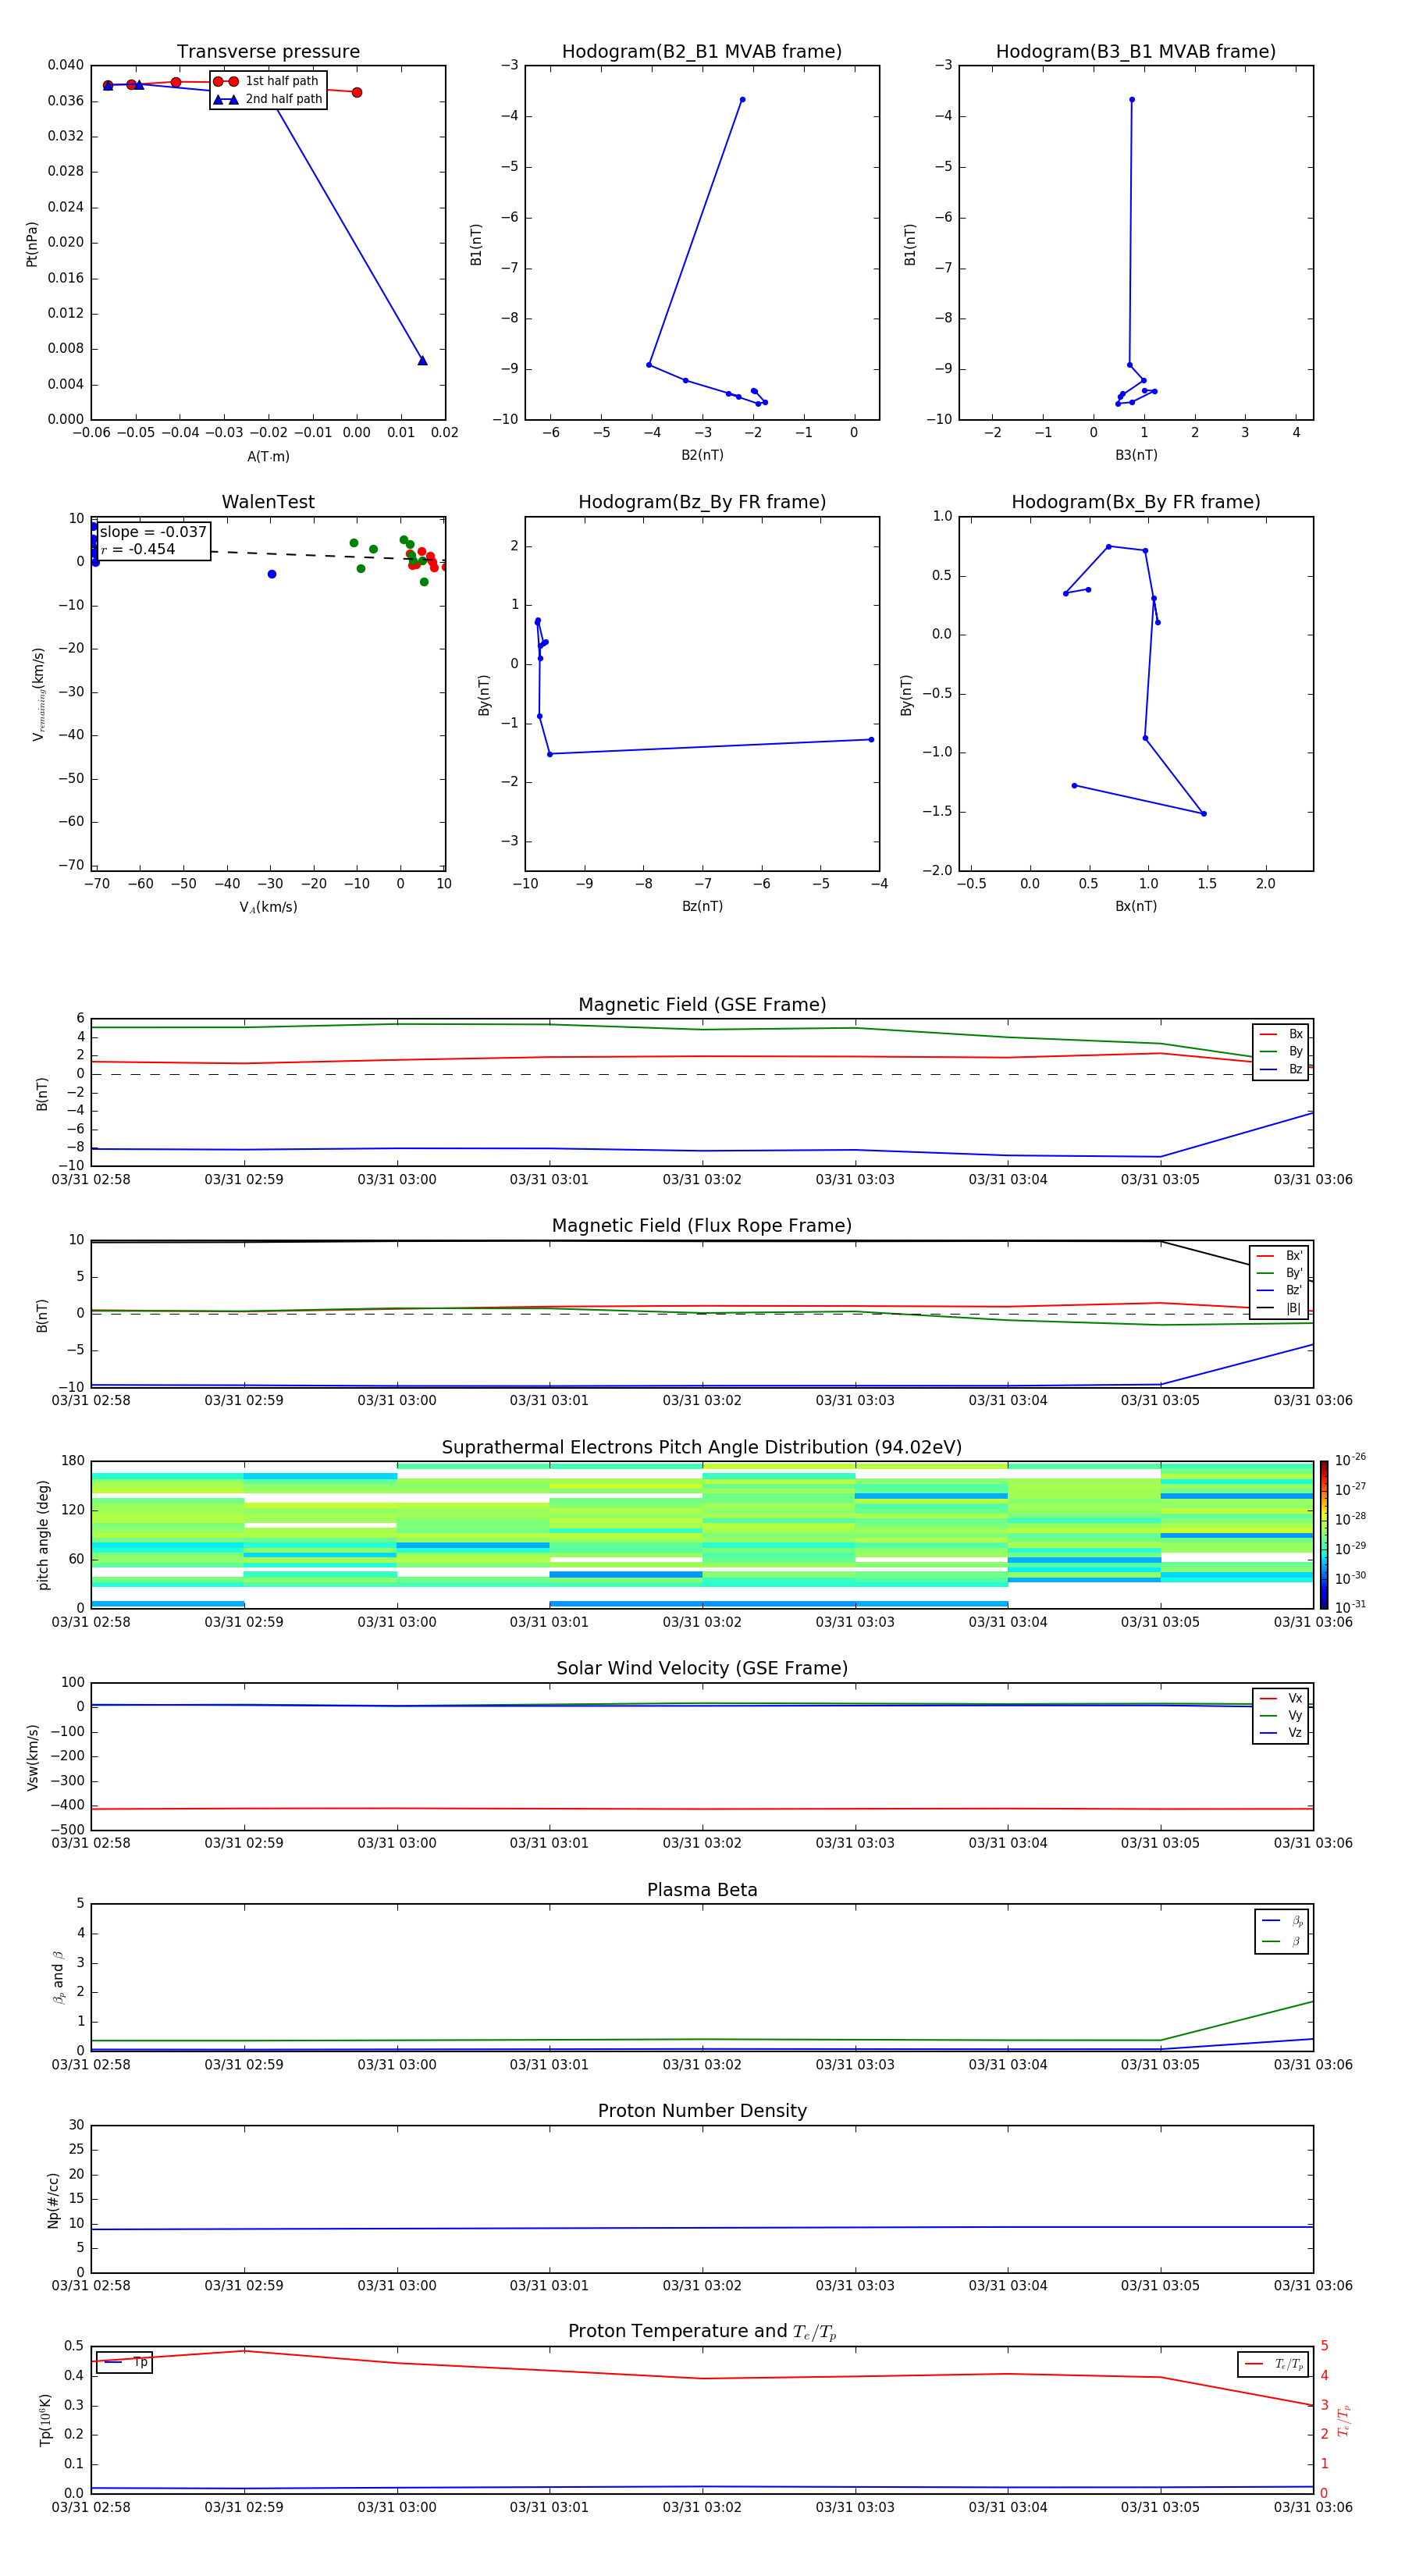The width and height of the screenshot is (1405, 2576).
Task: Click the Suprathermal Electrons Pitch Angle Distribution title
Action: click(x=702, y=1448)
